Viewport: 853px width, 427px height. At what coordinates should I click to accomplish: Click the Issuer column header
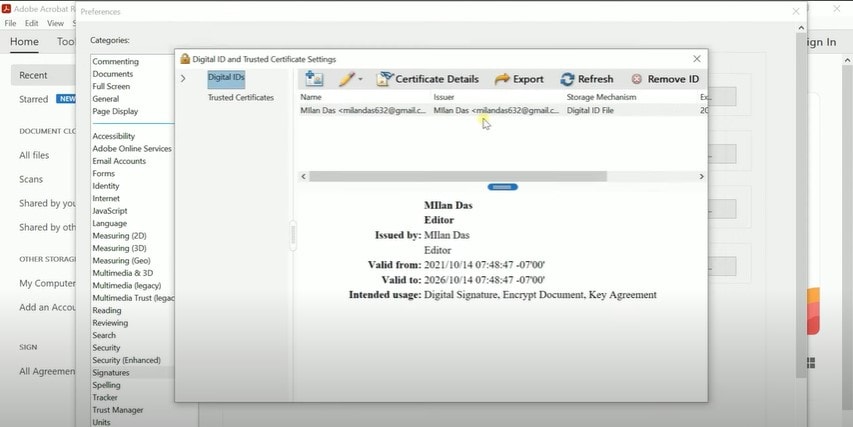(x=444, y=97)
